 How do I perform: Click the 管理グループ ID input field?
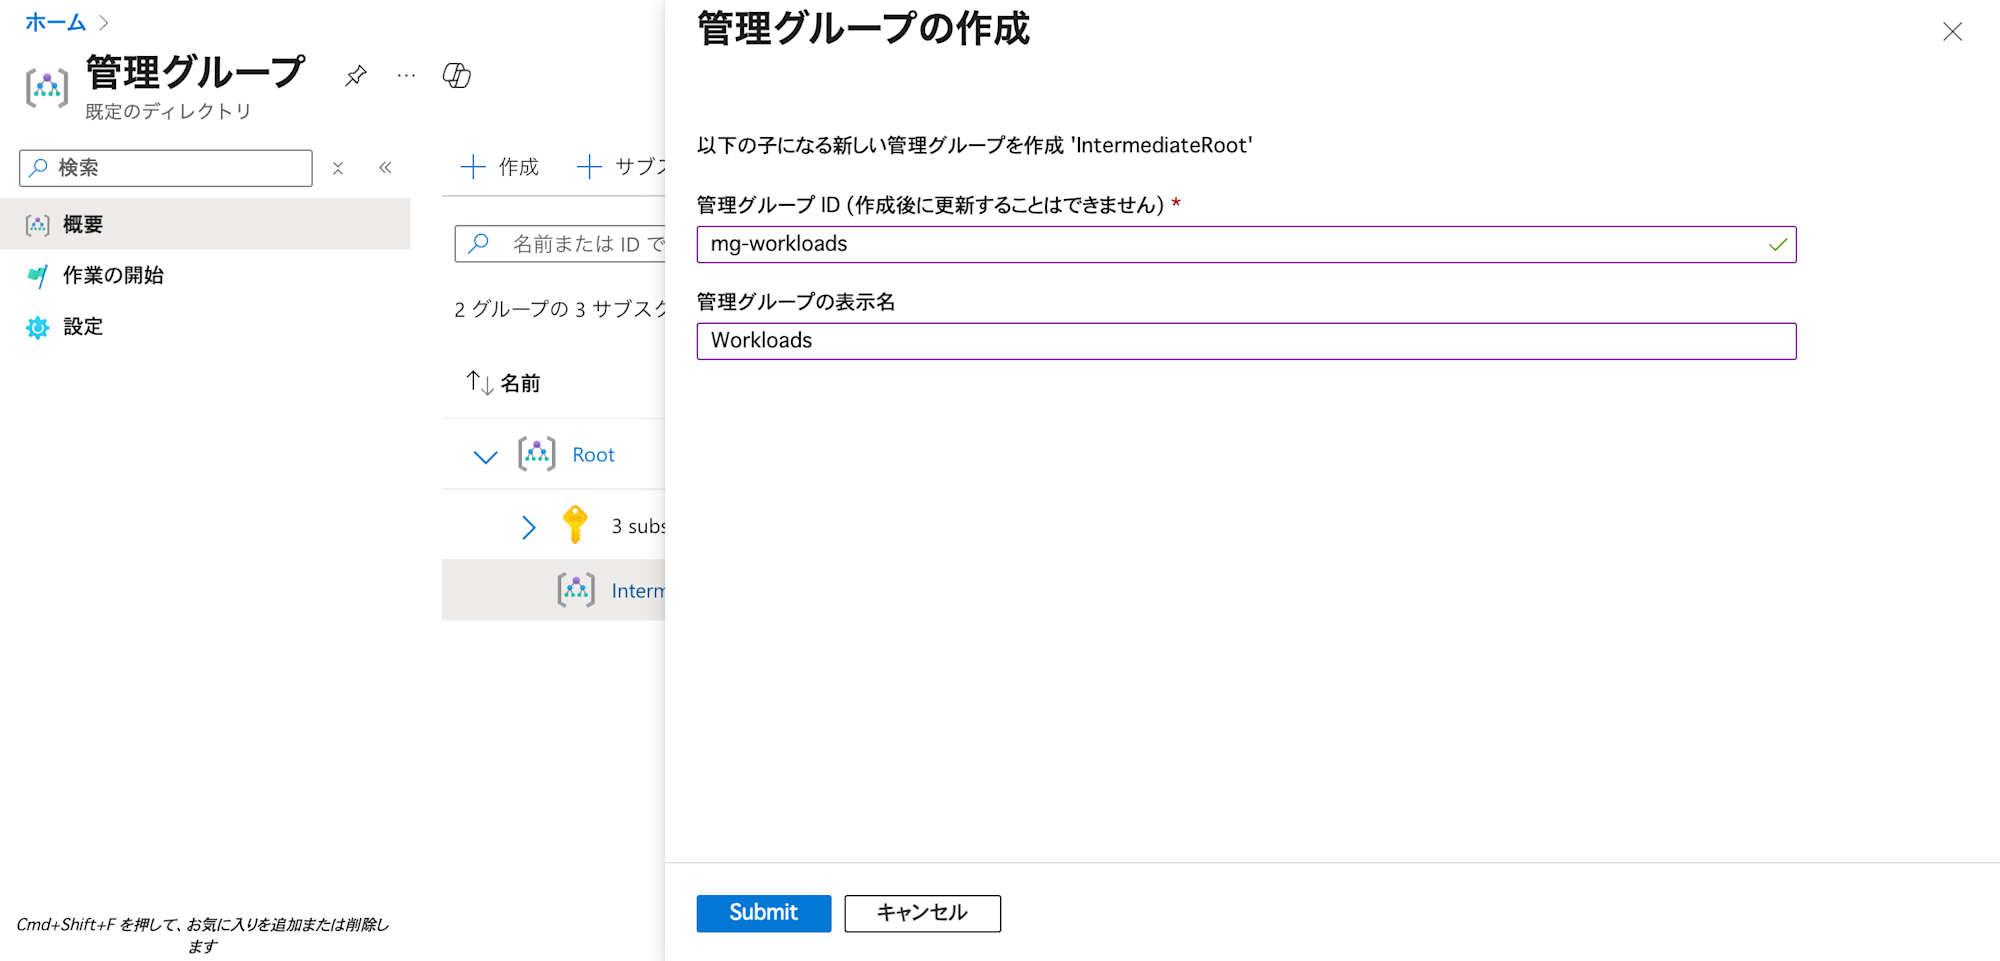(1246, 245)
